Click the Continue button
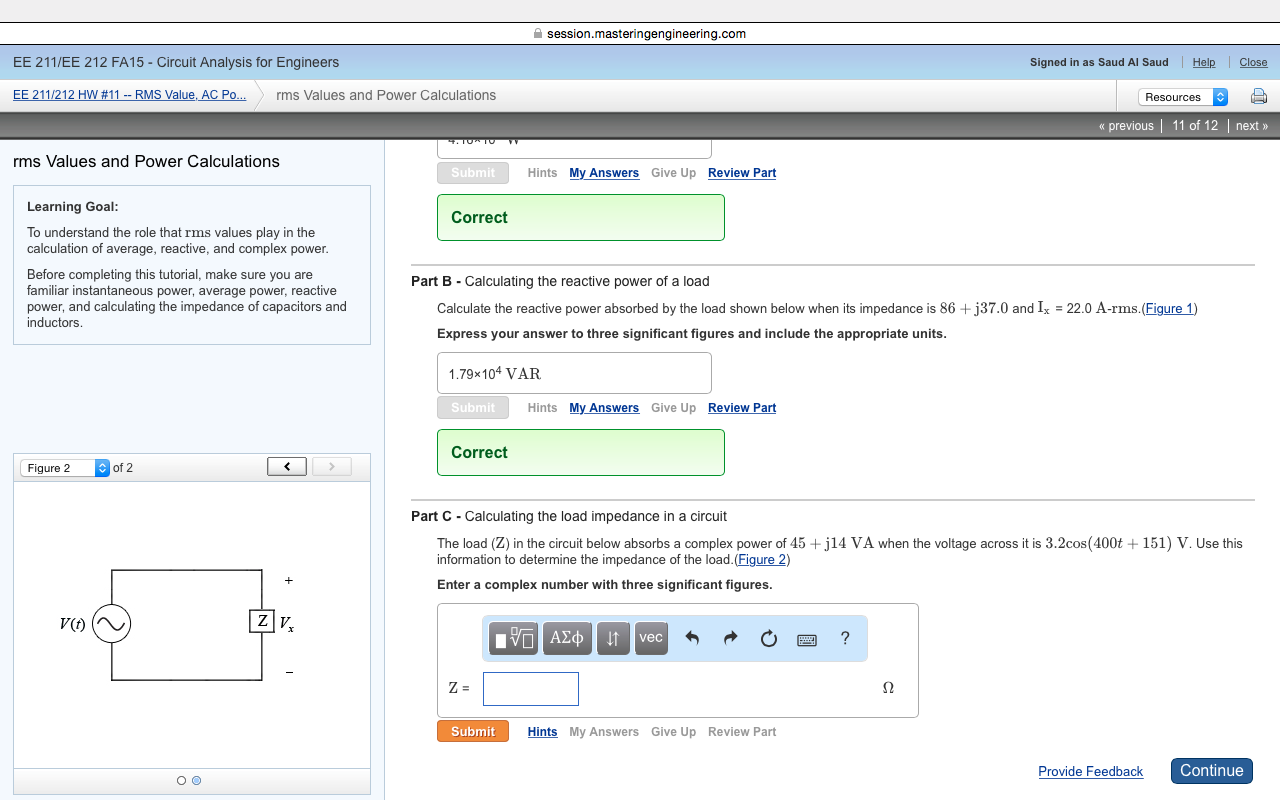Image resolution: width=1280 pixels, height=800 pixels. 1211,770
